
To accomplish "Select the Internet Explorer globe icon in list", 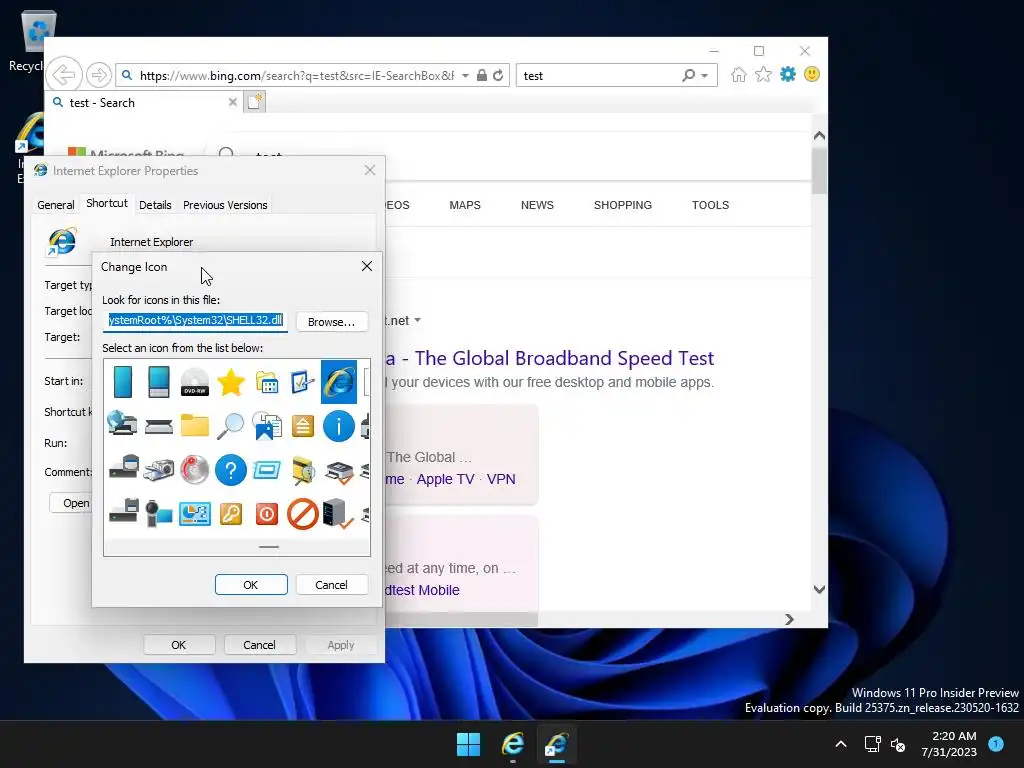I will tap(339, 382).
